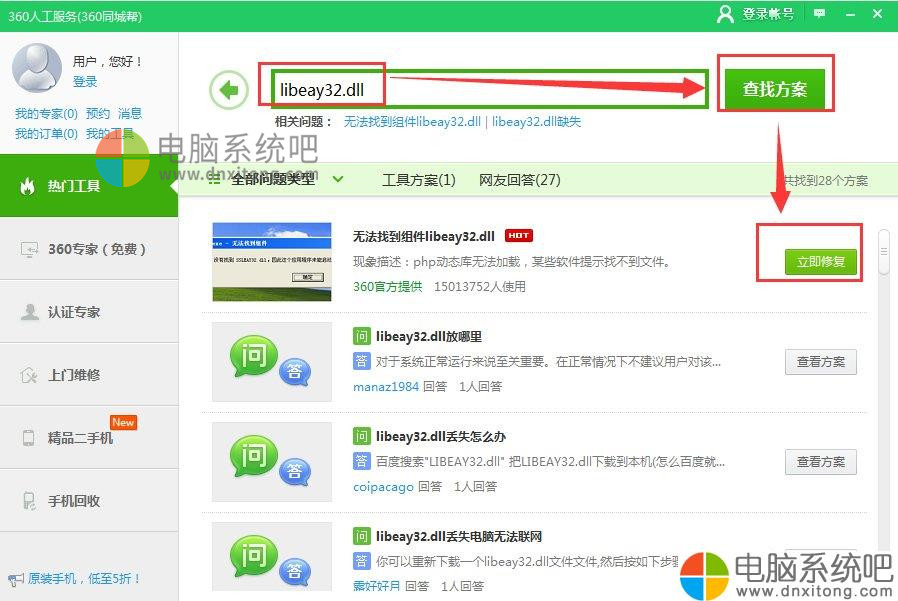Click 查看方案 for libeay32.dll丢失怎么办
Viewport: 898px width, 601px height.
click(821, 462)
